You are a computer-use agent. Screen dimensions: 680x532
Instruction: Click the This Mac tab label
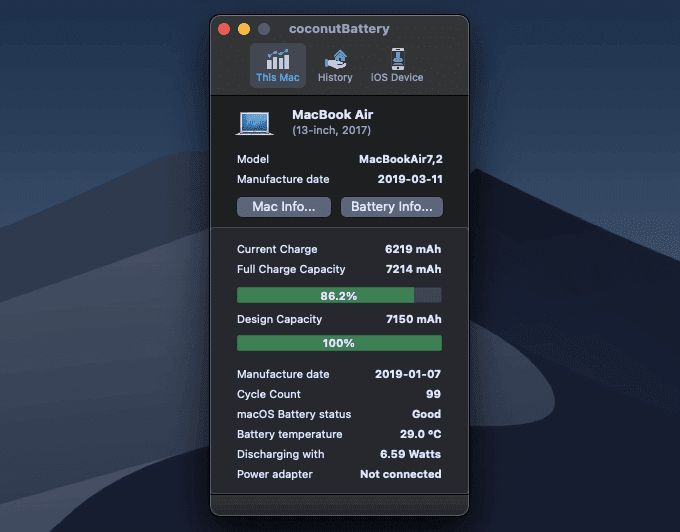coord(278,78)
